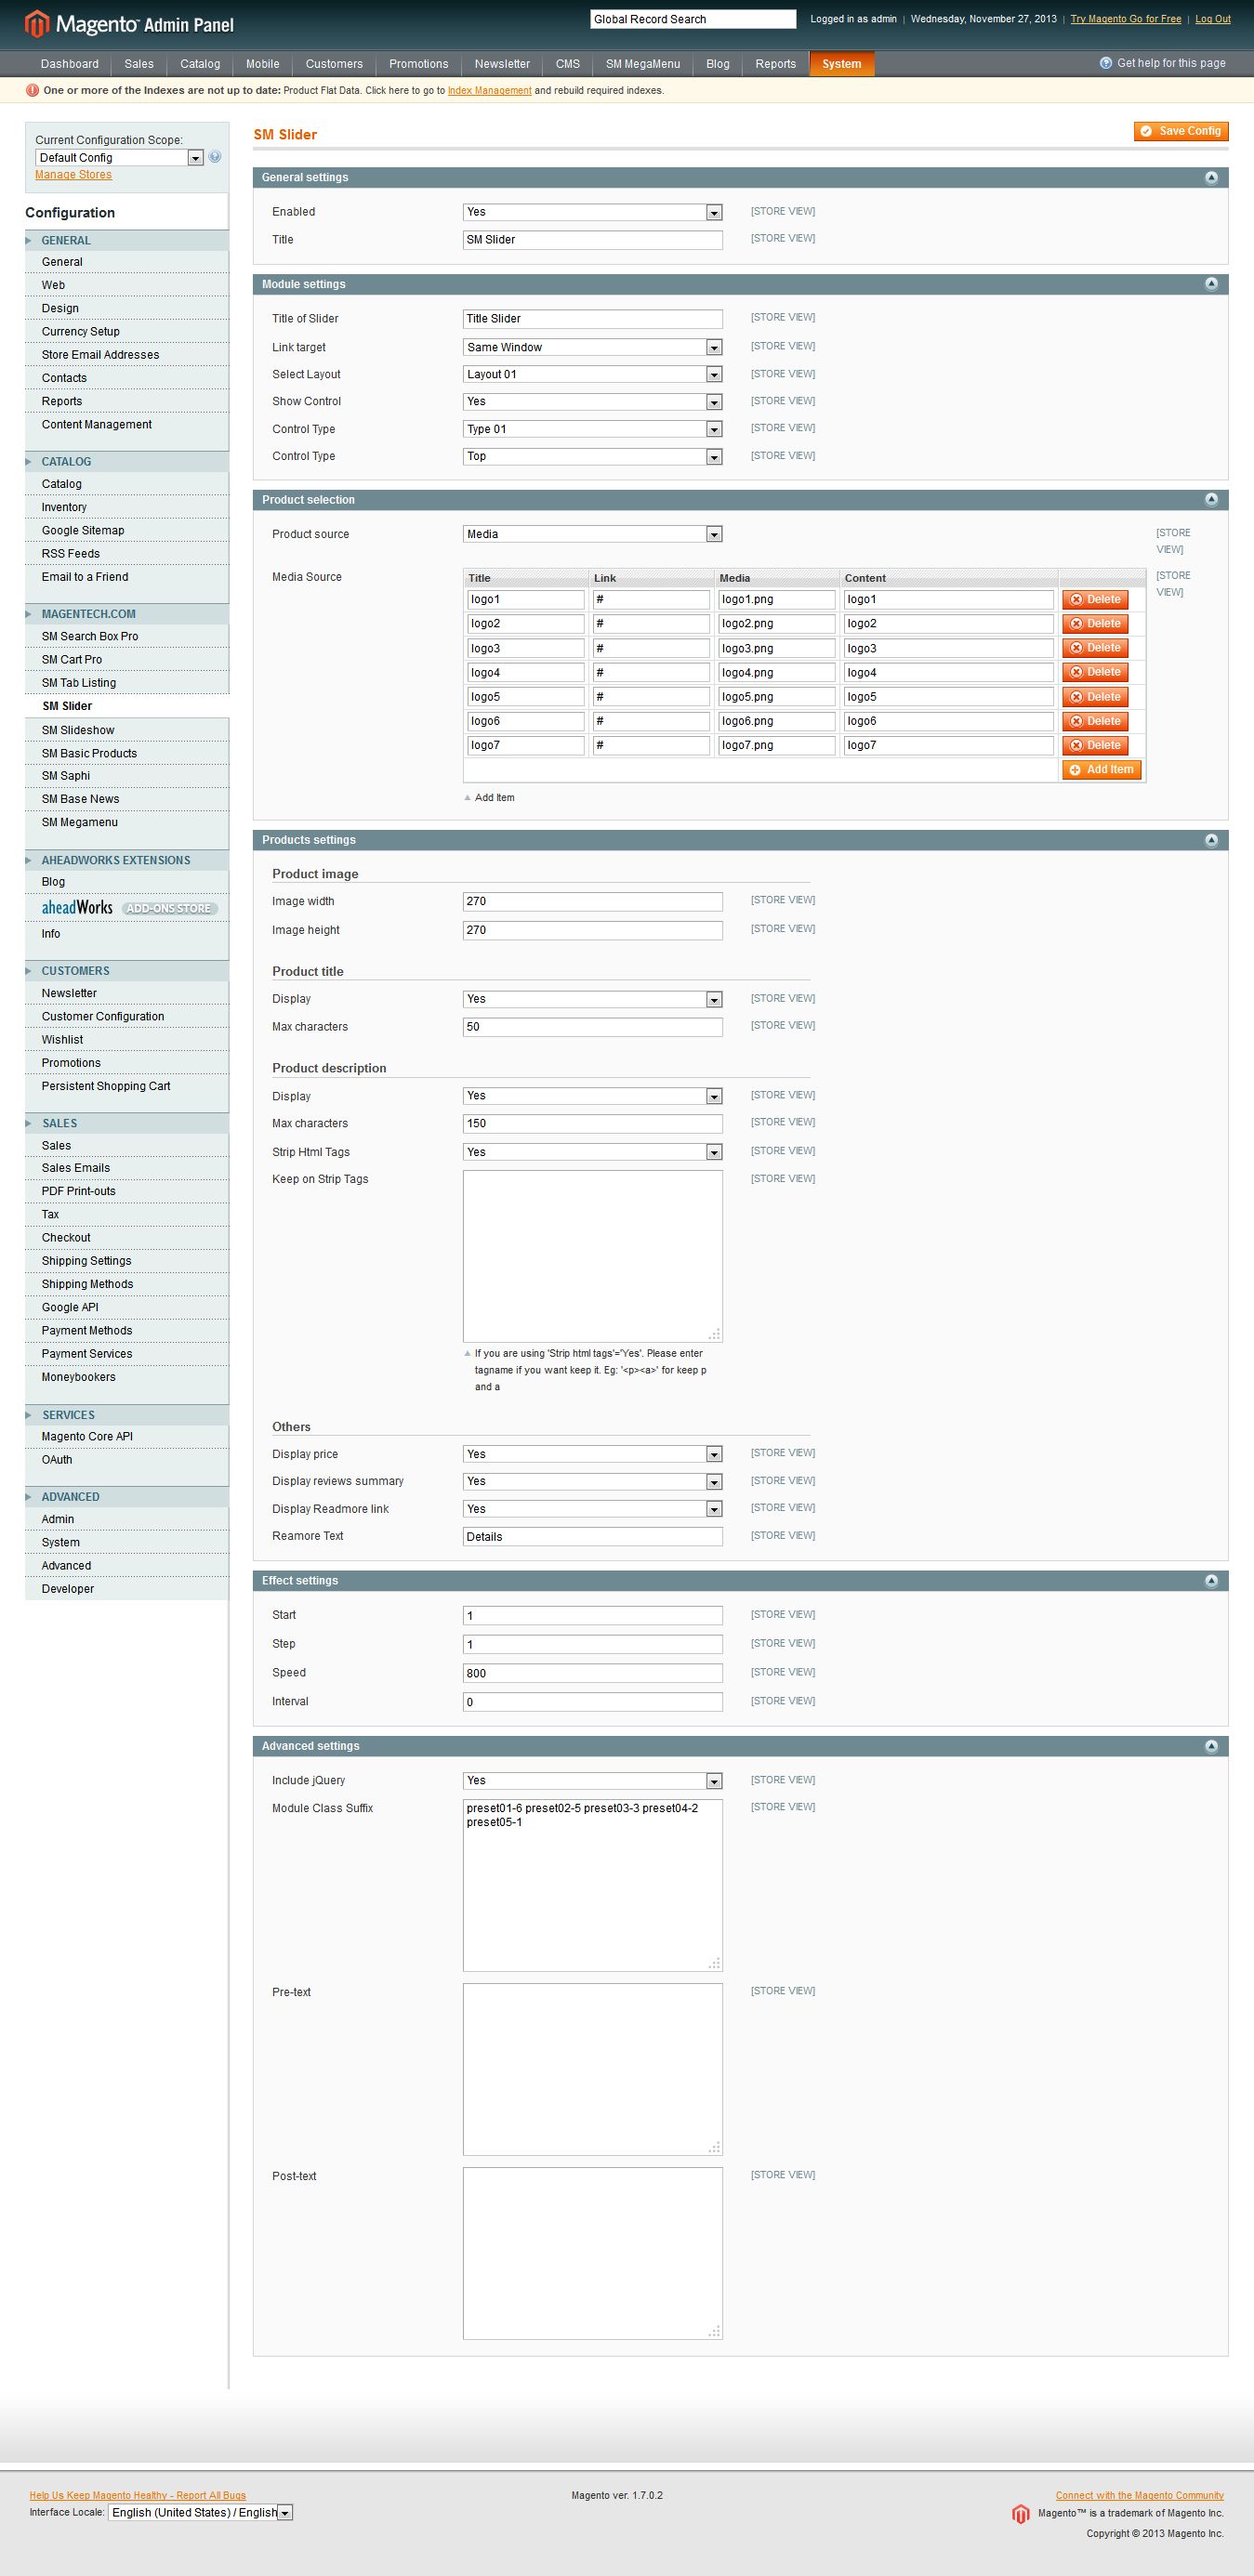Click the Magento trademark logo in footer
This screenshot has width=1254, height=2576.
point(1020,2513)
